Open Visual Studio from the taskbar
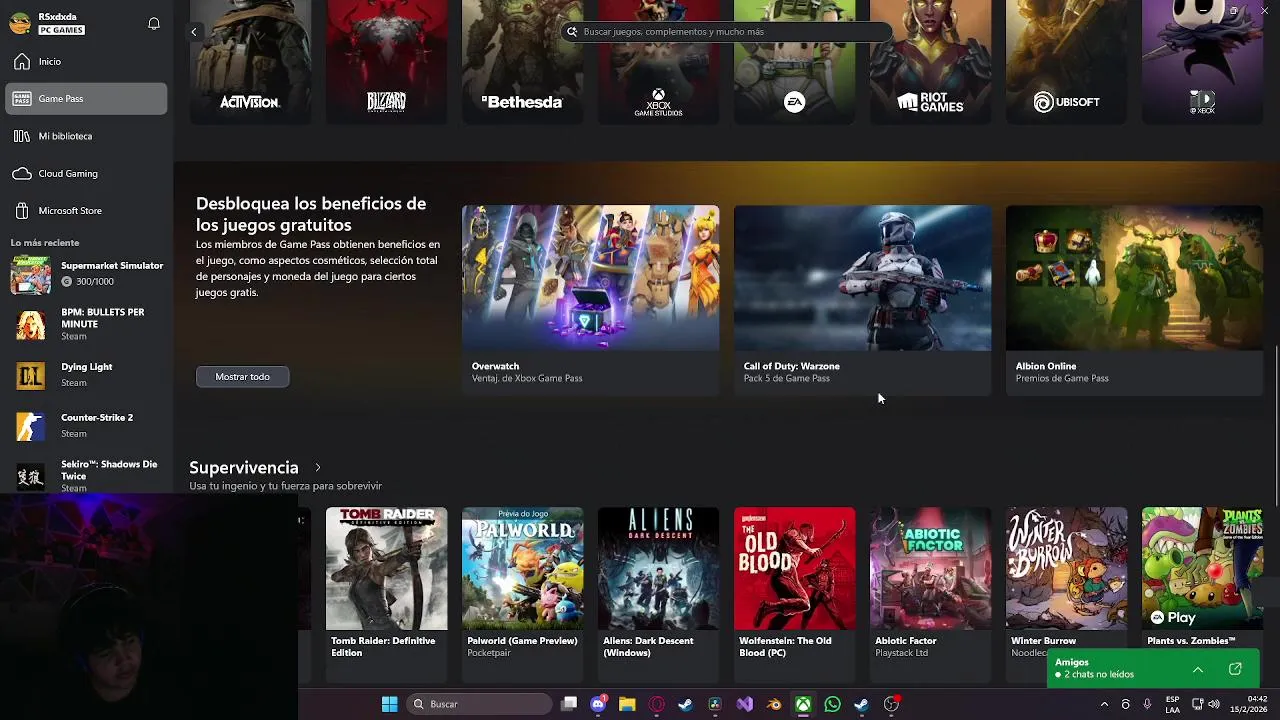The width and height of the screenshot is (1280, 720). pos(744,705)
